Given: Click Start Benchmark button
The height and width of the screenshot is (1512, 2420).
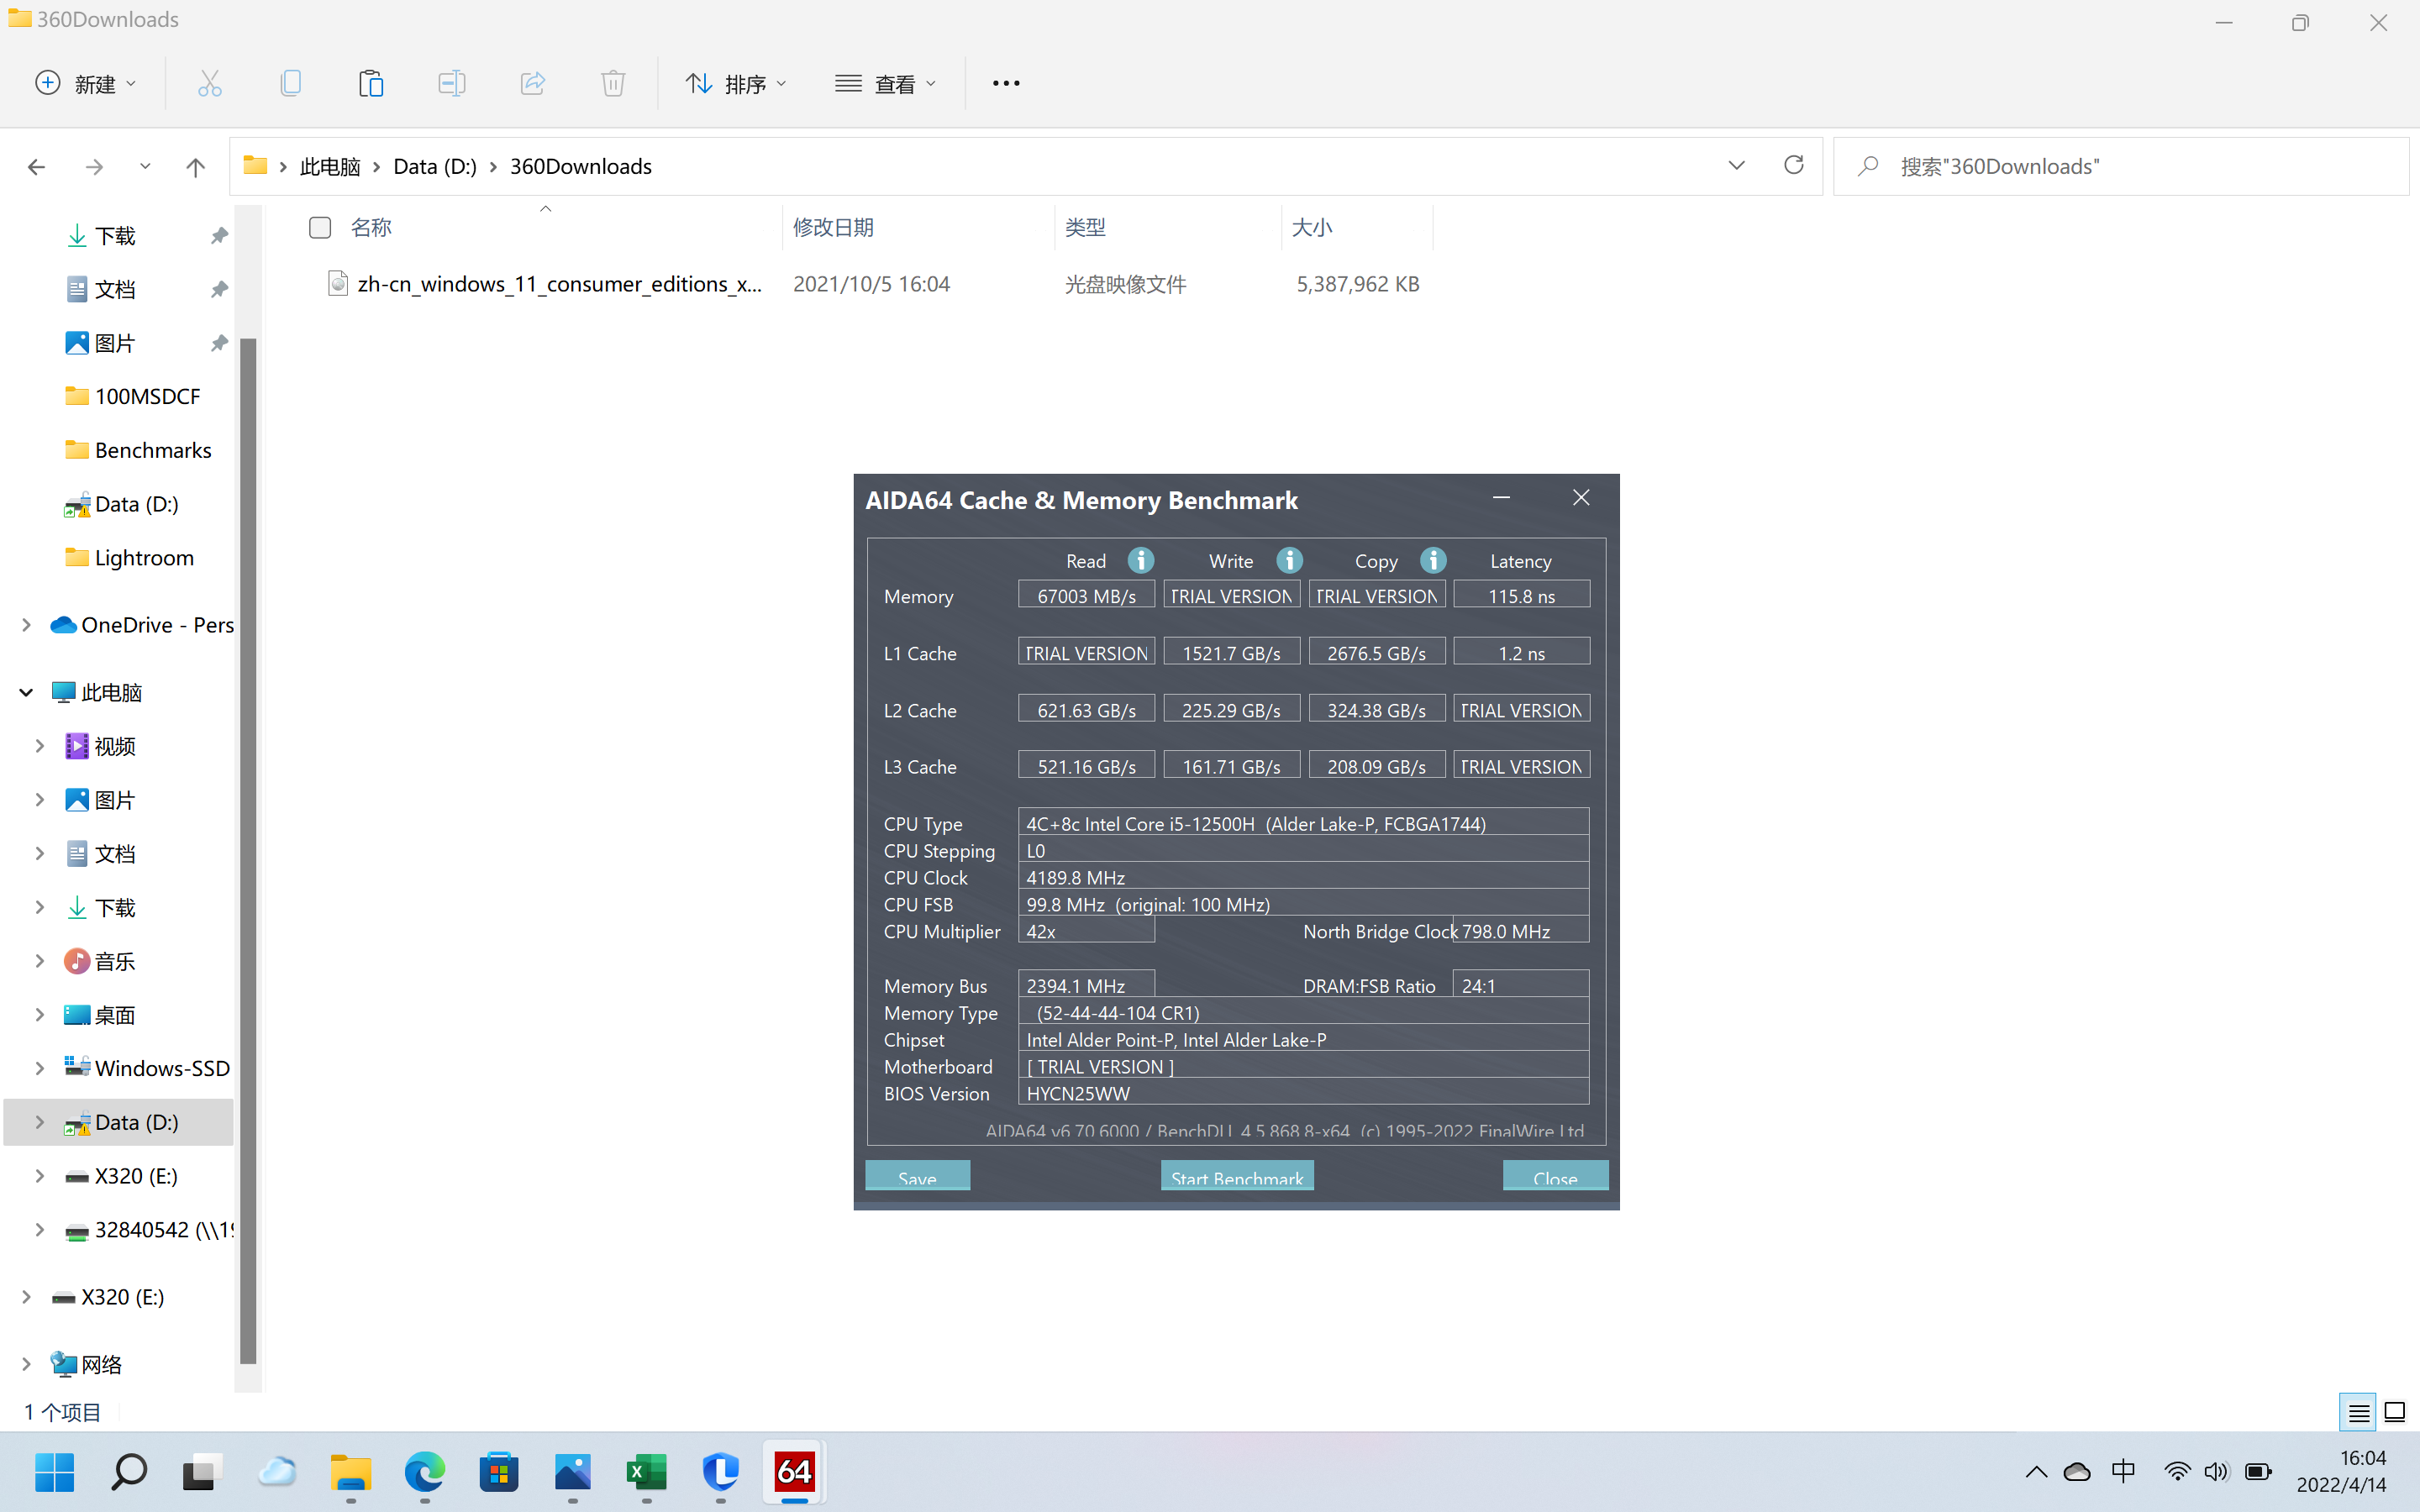Looking at the screenshot, I should point(1237,1177).
